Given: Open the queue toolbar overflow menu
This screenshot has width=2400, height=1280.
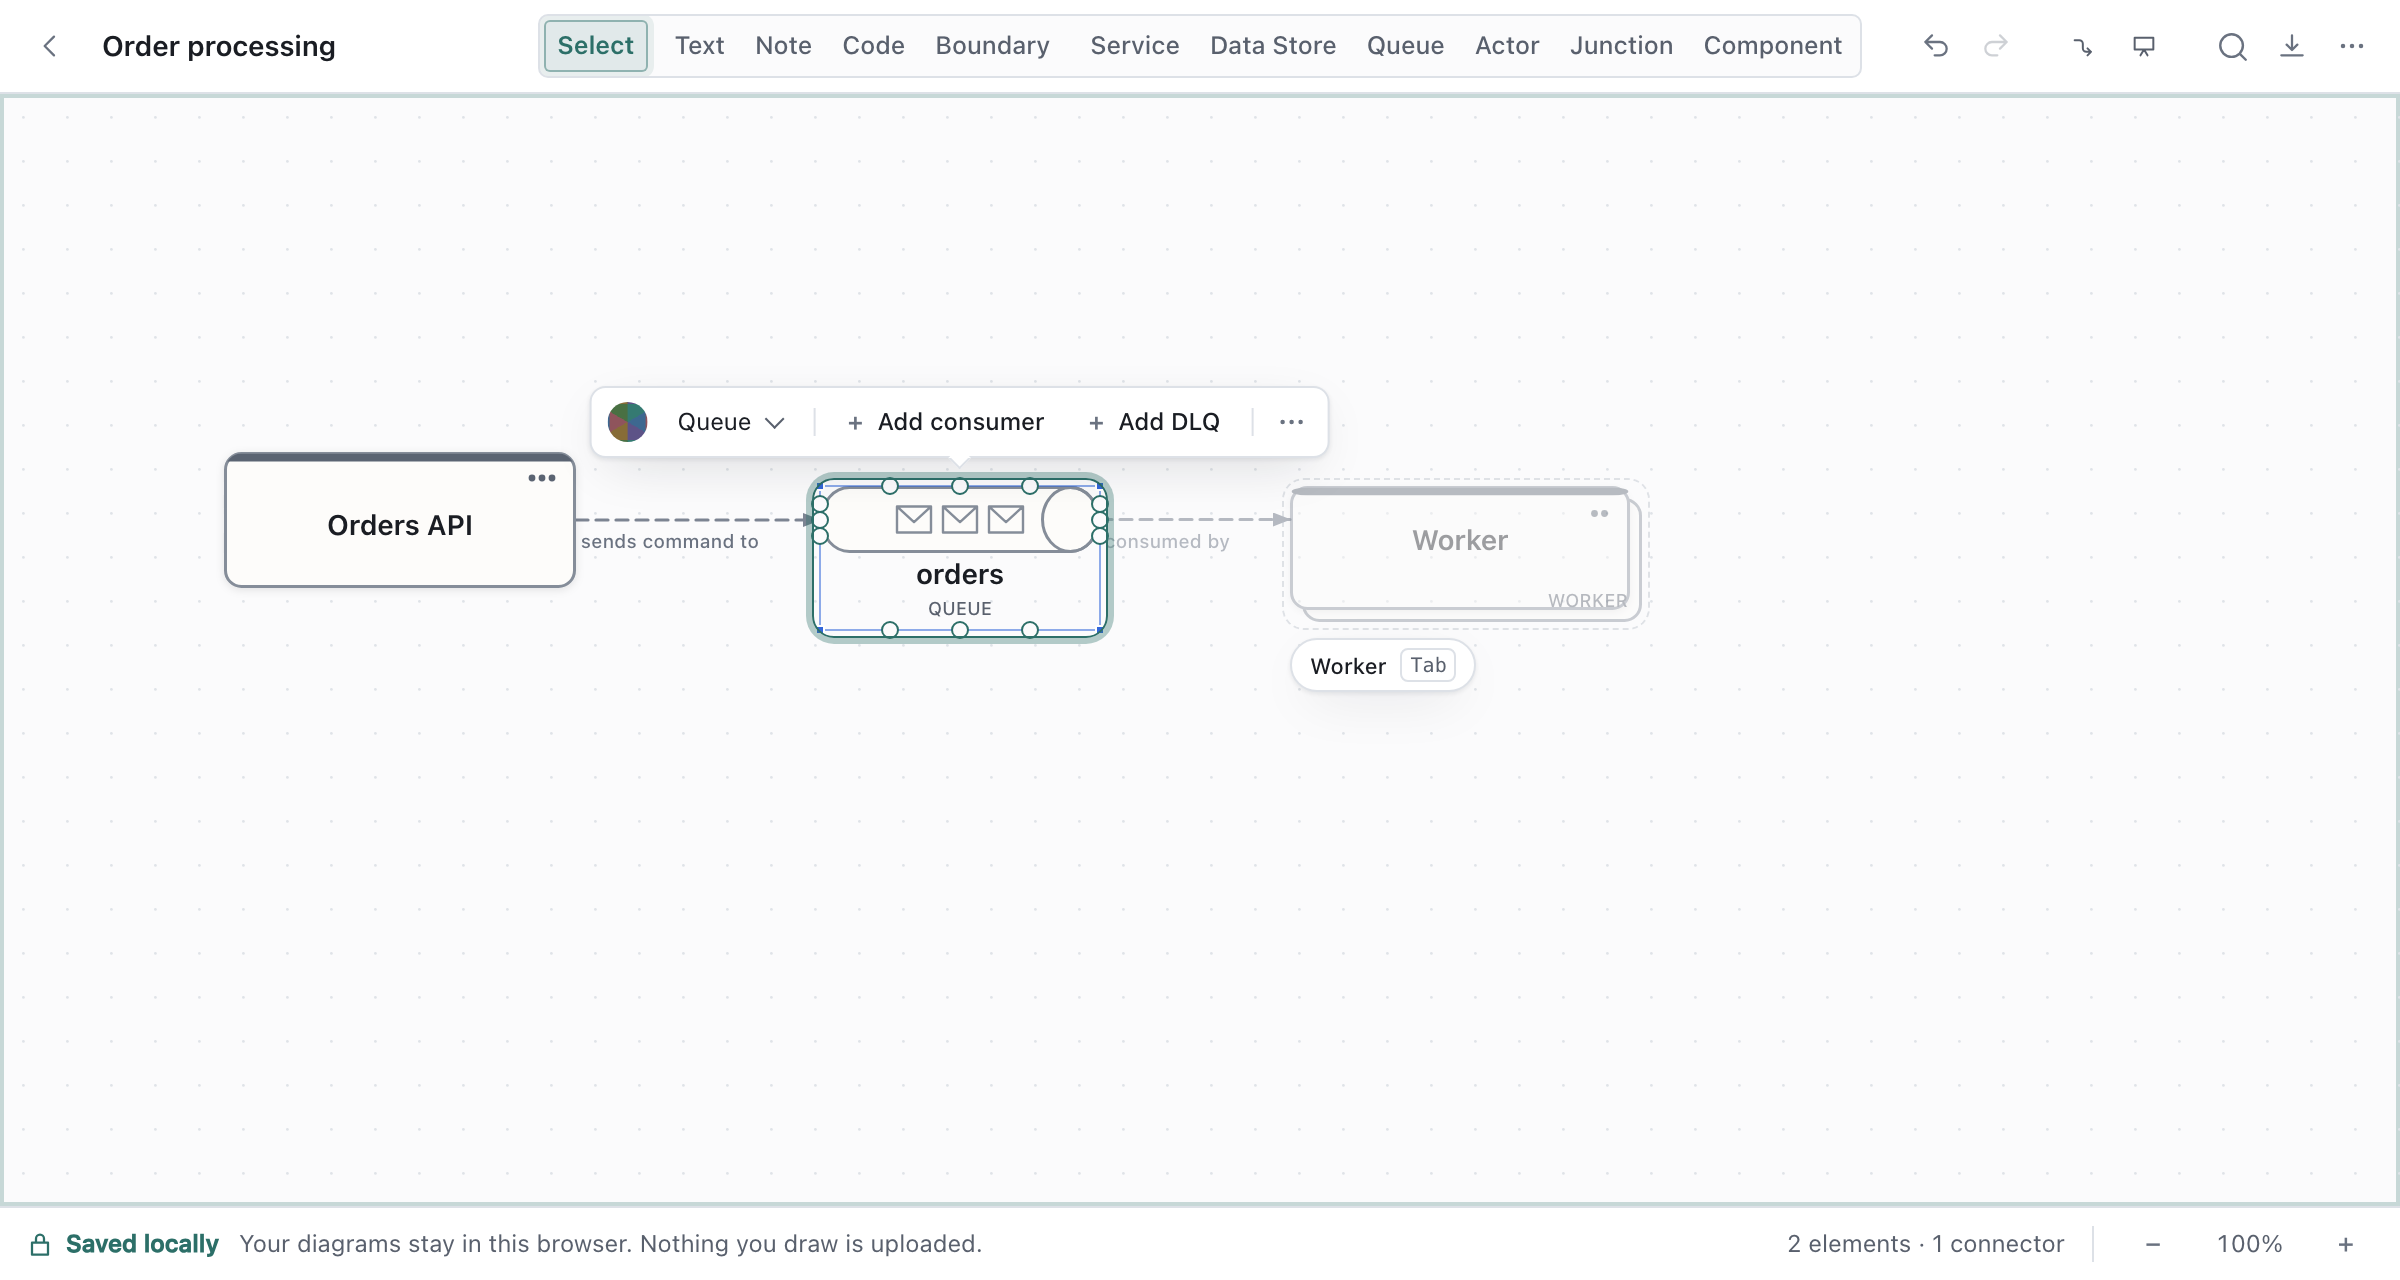Looking at the screenshot, I should coord(1291,422).
